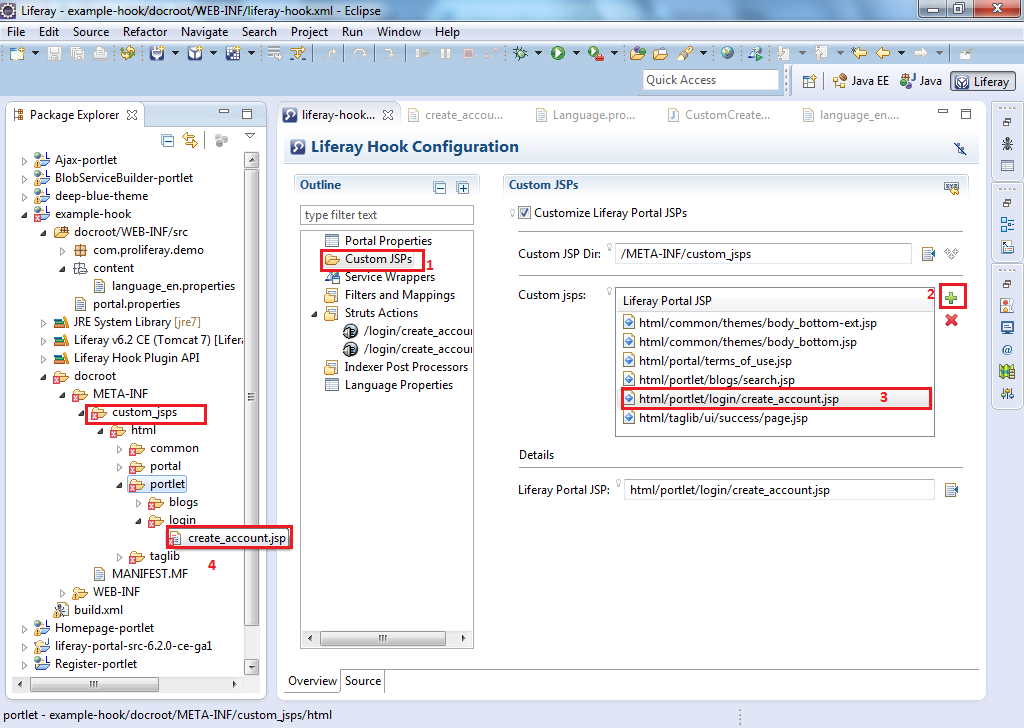Click the Print icon in the toolbar

[100, 53]
